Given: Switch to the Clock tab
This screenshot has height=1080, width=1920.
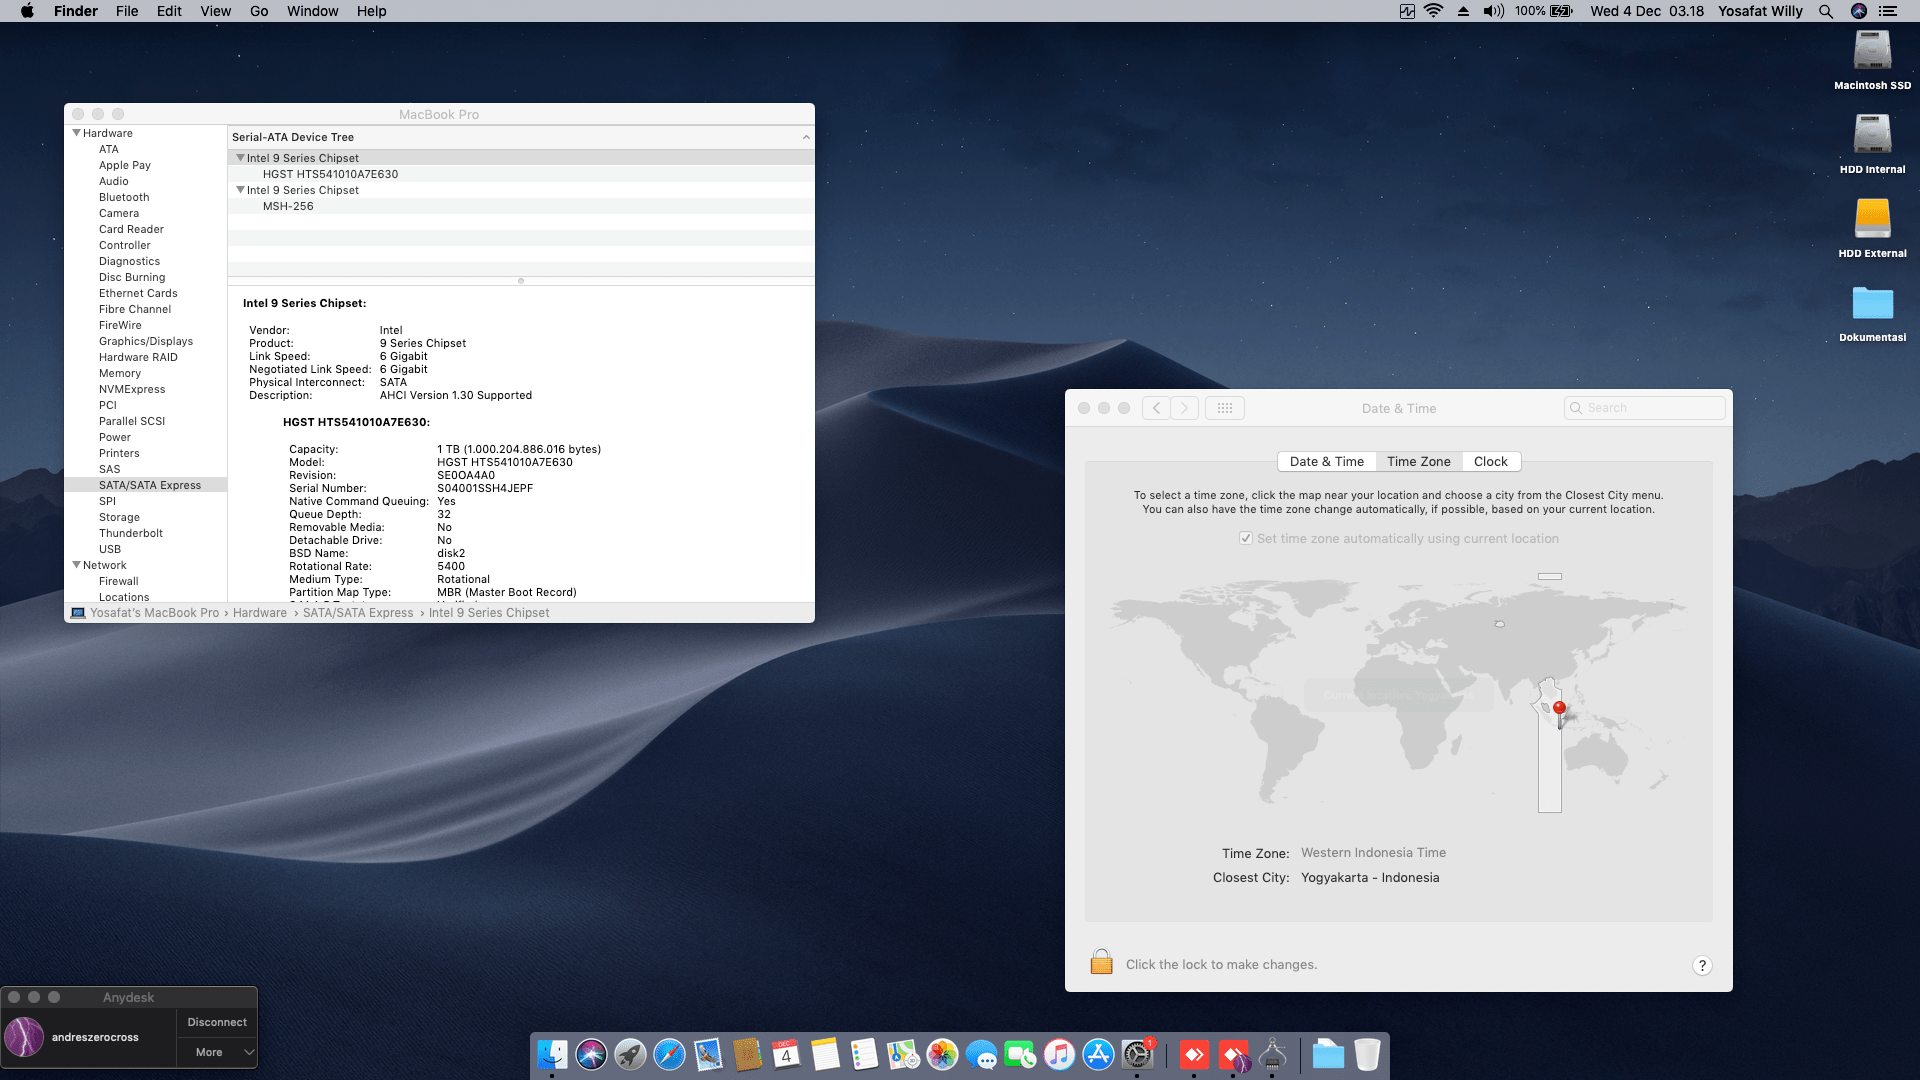Looking at the screenshot, I should point(1490,461).
